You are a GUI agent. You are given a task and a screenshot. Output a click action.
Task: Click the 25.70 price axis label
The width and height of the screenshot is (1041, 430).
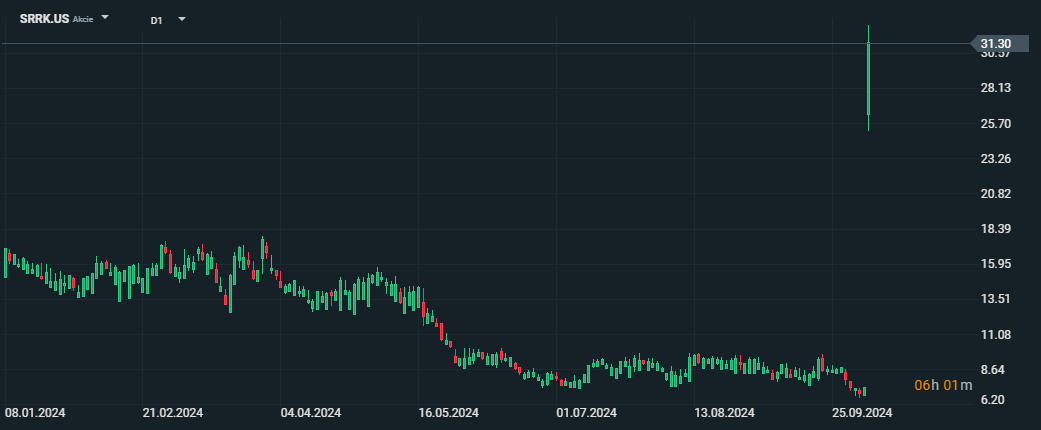tap(995, 123)
